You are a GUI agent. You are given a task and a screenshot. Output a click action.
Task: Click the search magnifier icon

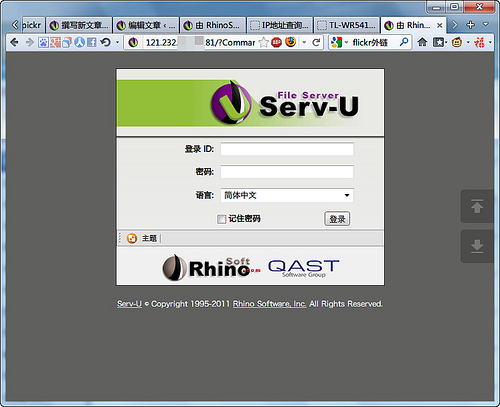tap(404, 42)
